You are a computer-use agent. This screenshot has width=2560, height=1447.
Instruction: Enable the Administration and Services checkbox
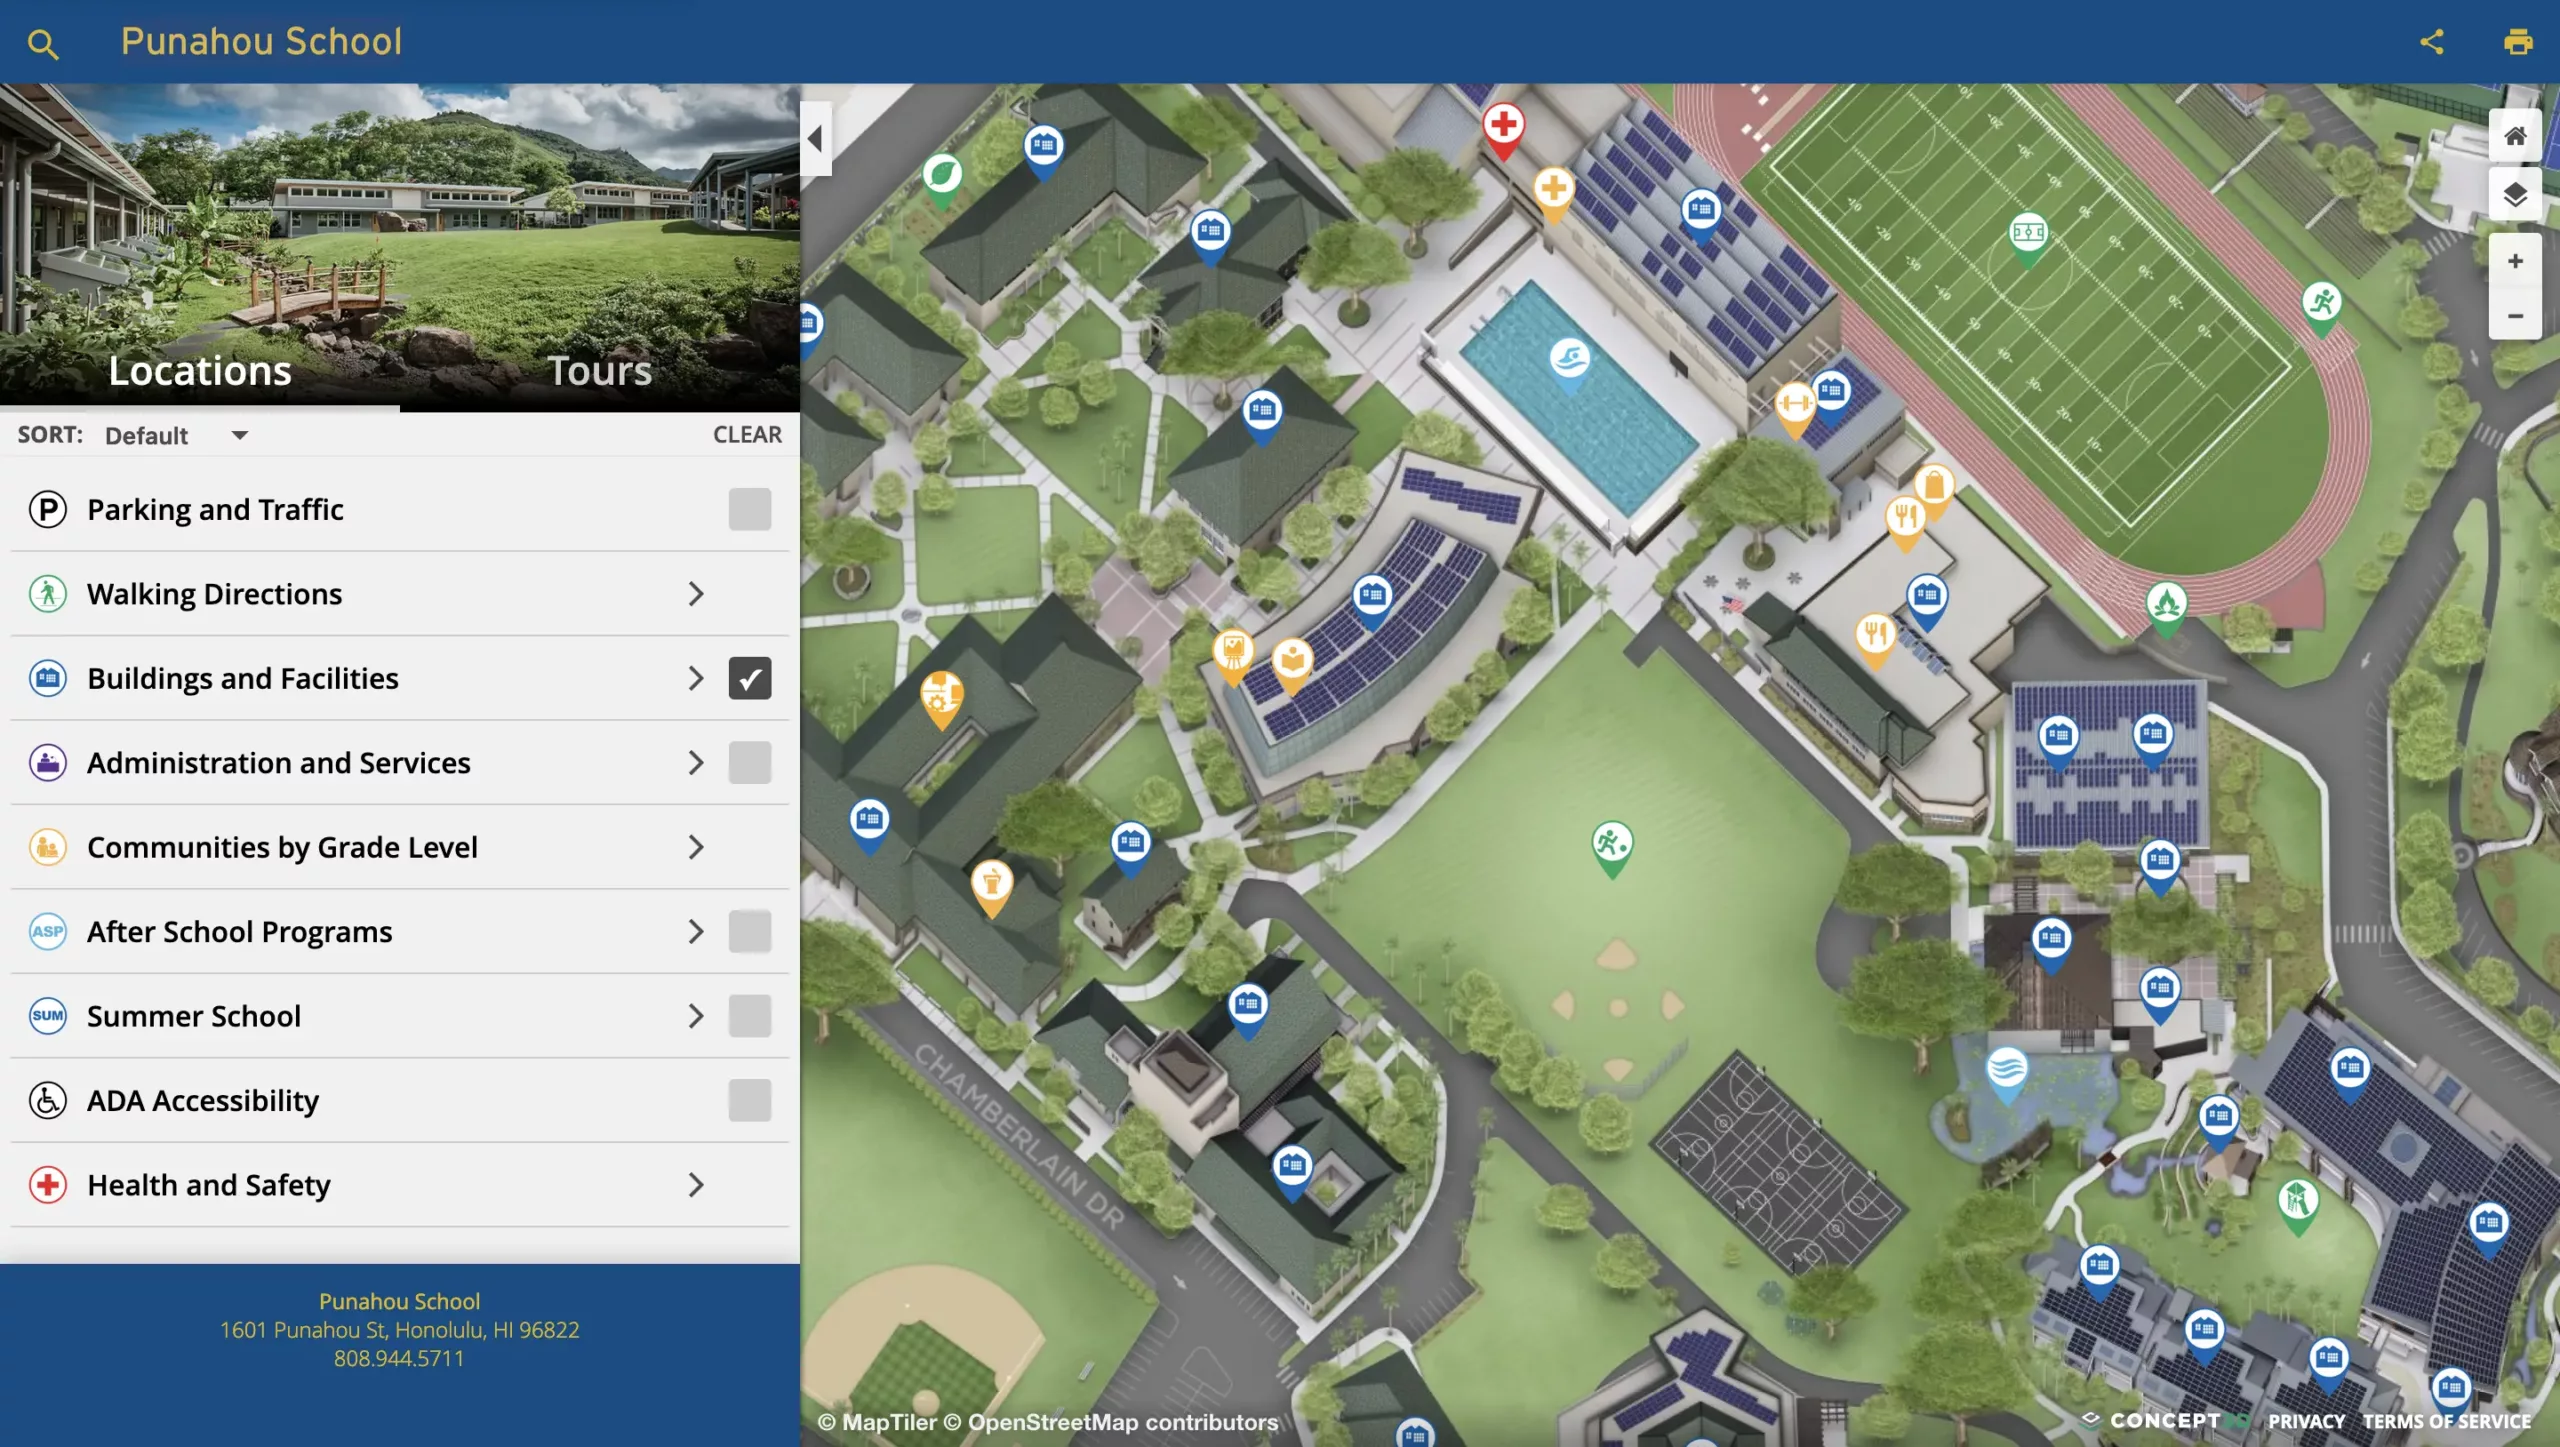(x=750, y=762)
